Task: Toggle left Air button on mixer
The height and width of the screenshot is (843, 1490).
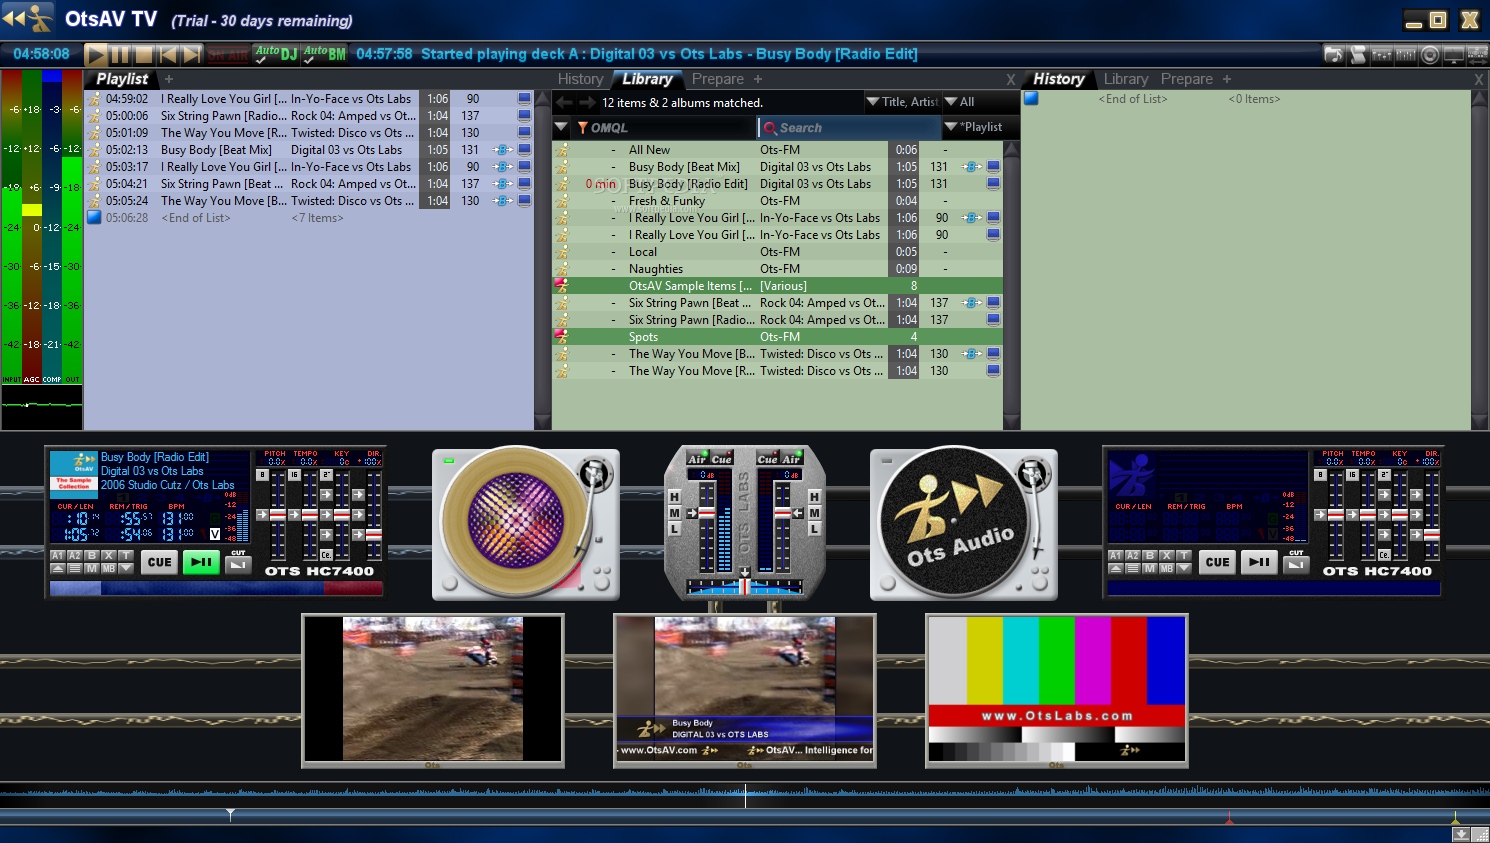Action: (x=696, y=459)
